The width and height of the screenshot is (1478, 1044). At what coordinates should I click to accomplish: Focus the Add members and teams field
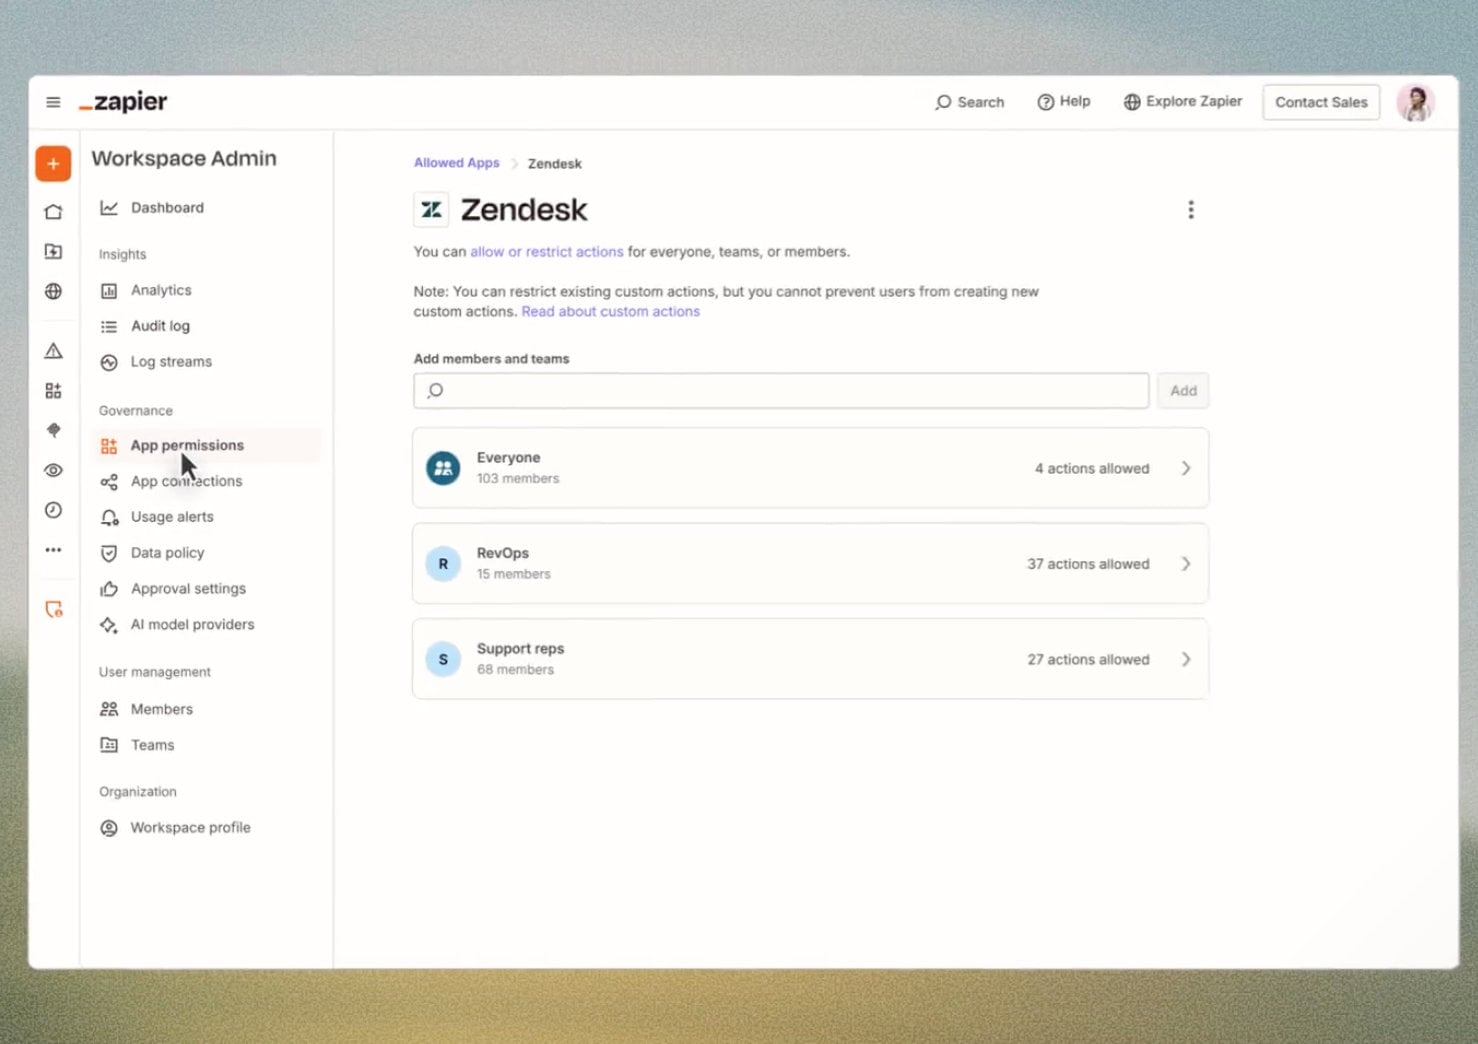(781, 391)
